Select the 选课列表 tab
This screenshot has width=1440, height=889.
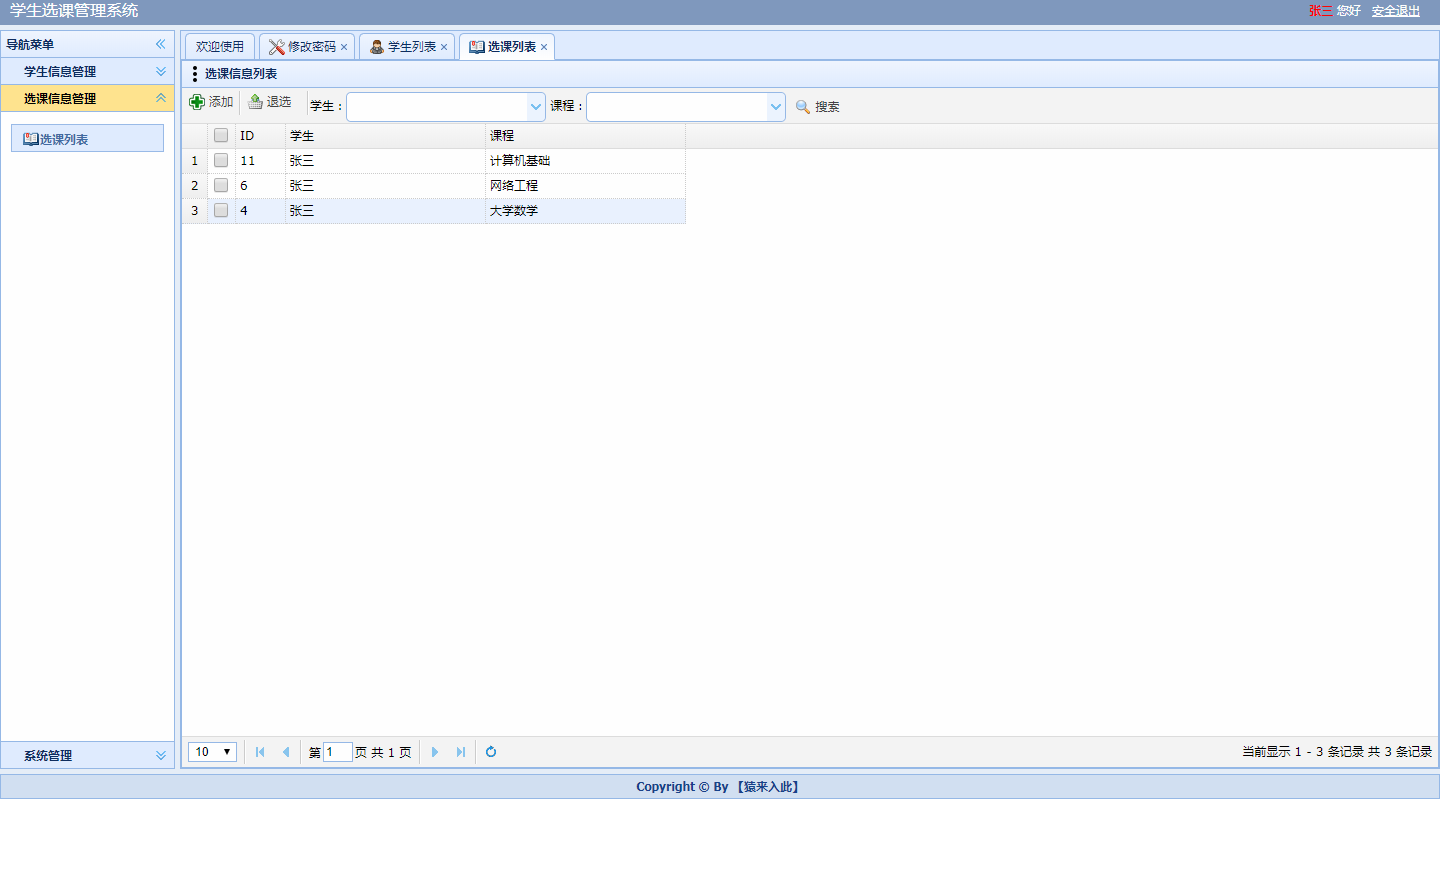pyautogui.click(x=506, y=47)
